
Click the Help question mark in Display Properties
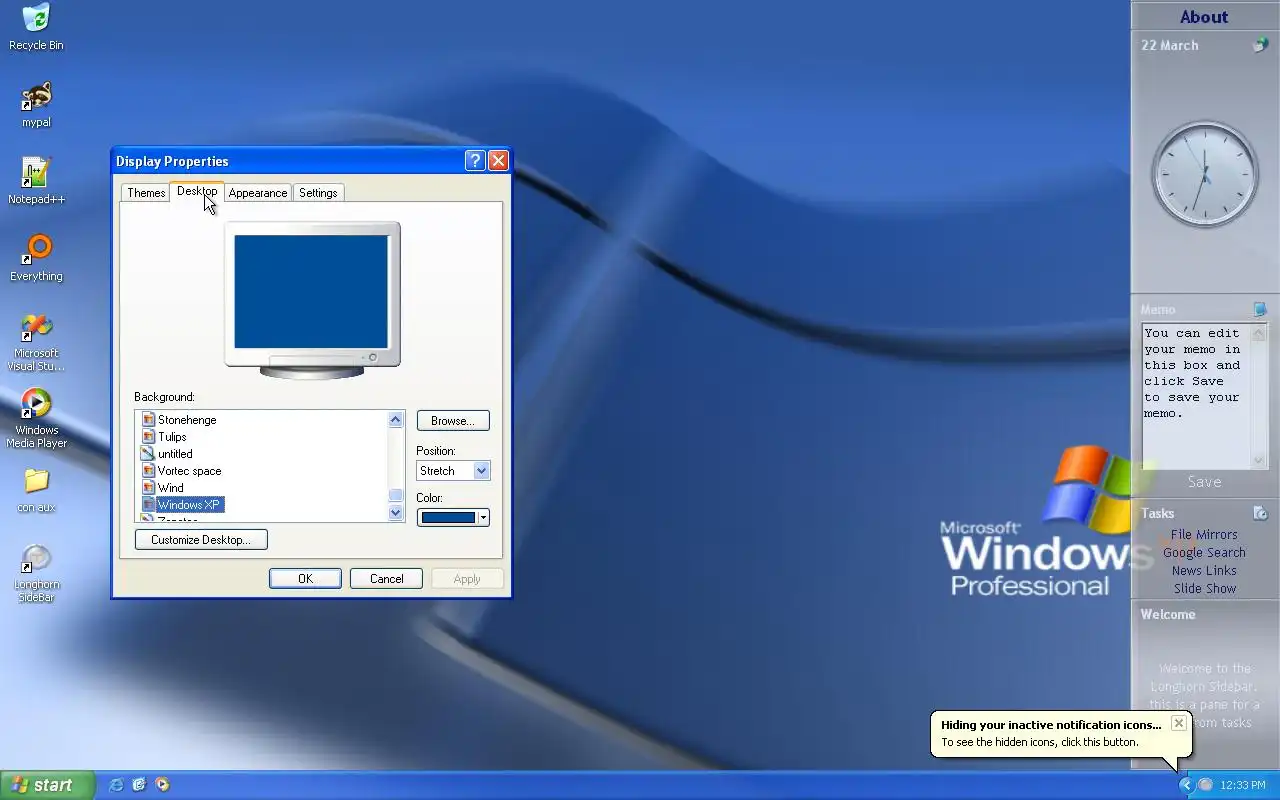(475, 161)
